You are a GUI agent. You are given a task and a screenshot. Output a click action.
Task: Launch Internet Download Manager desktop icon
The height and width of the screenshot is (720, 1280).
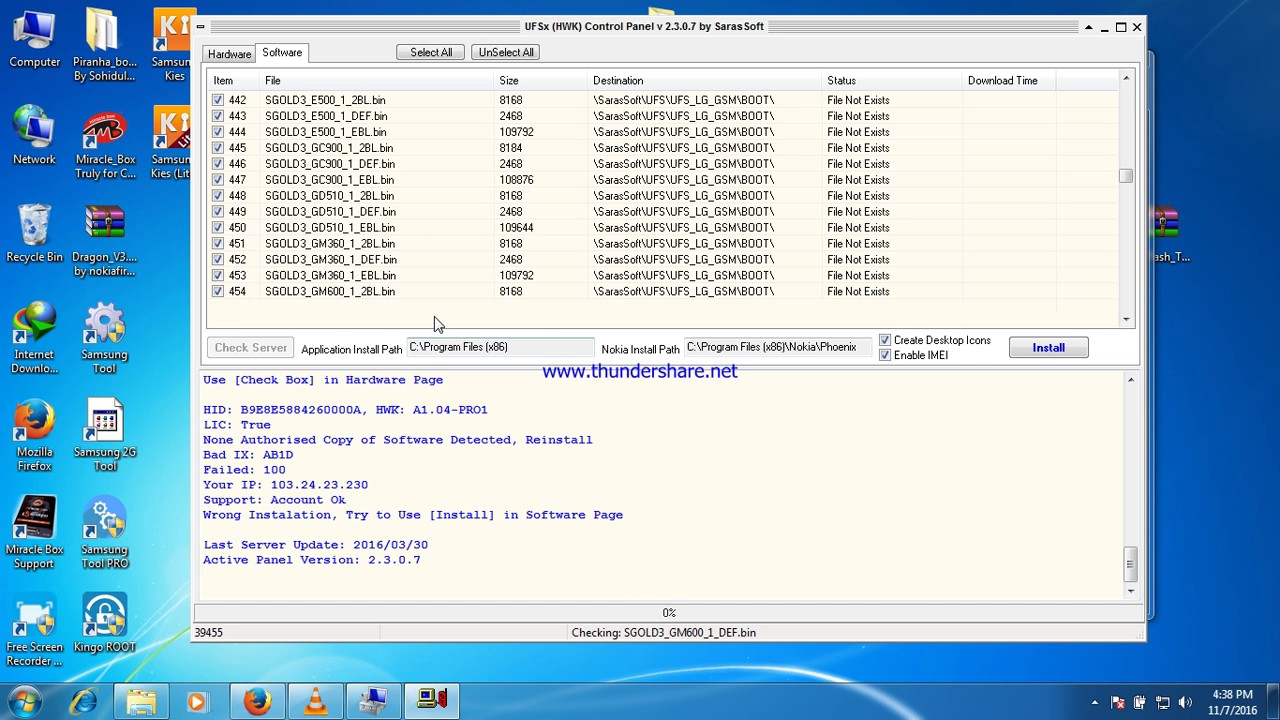point(34,339)
